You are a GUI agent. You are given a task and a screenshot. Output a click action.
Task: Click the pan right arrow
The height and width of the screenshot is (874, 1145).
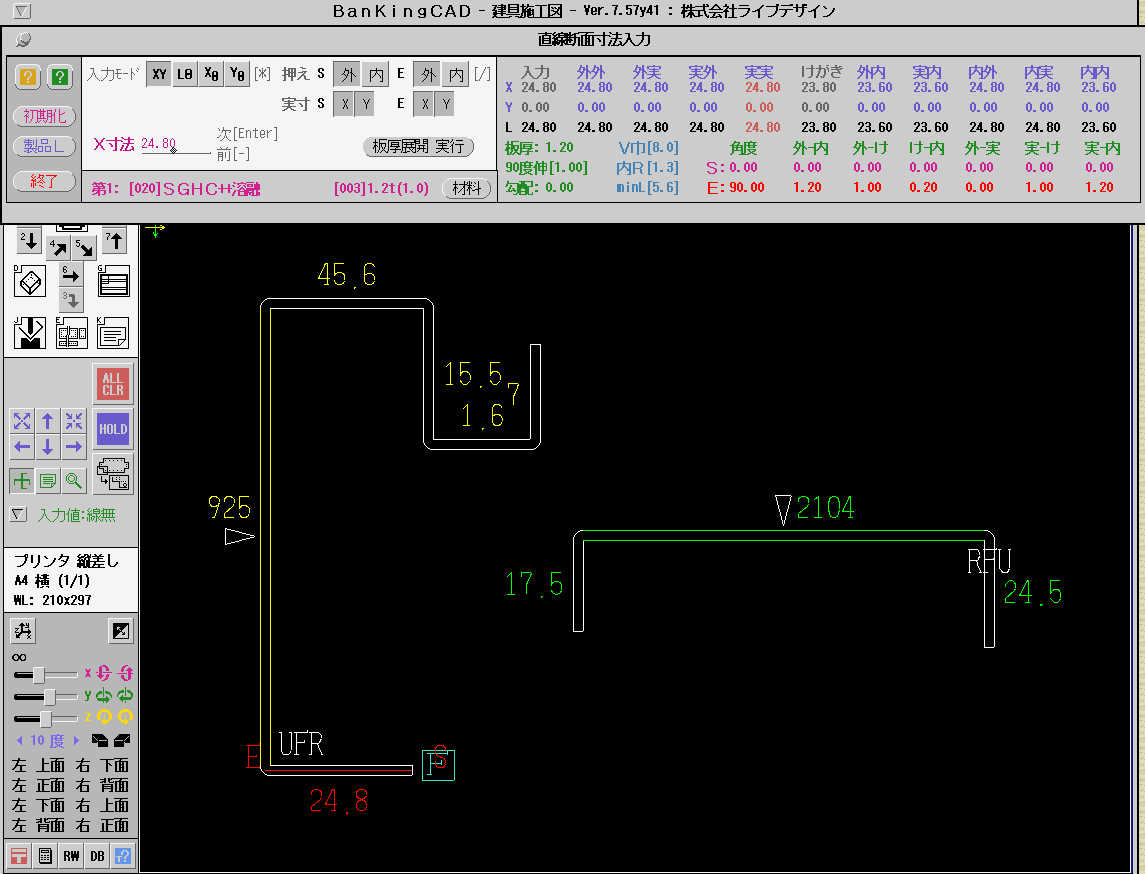pos(74,446)
